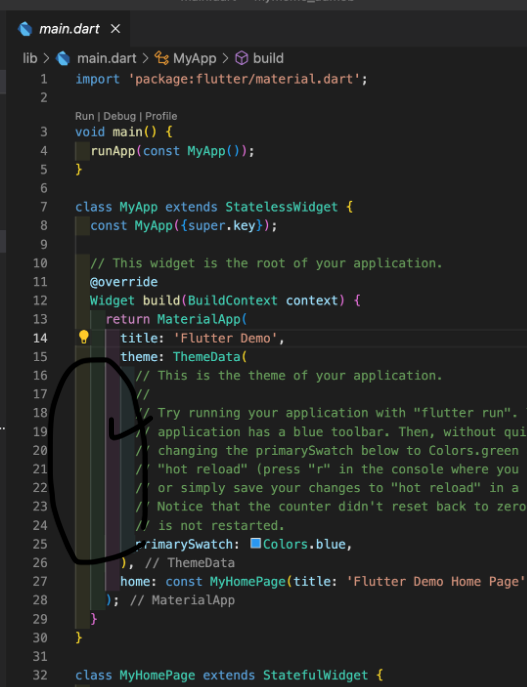Image resolution: width=527 pixels, height=687 pixels.
Task: Click 'StatelessWidget' in the class MyApp line
Action: [282, 207]
